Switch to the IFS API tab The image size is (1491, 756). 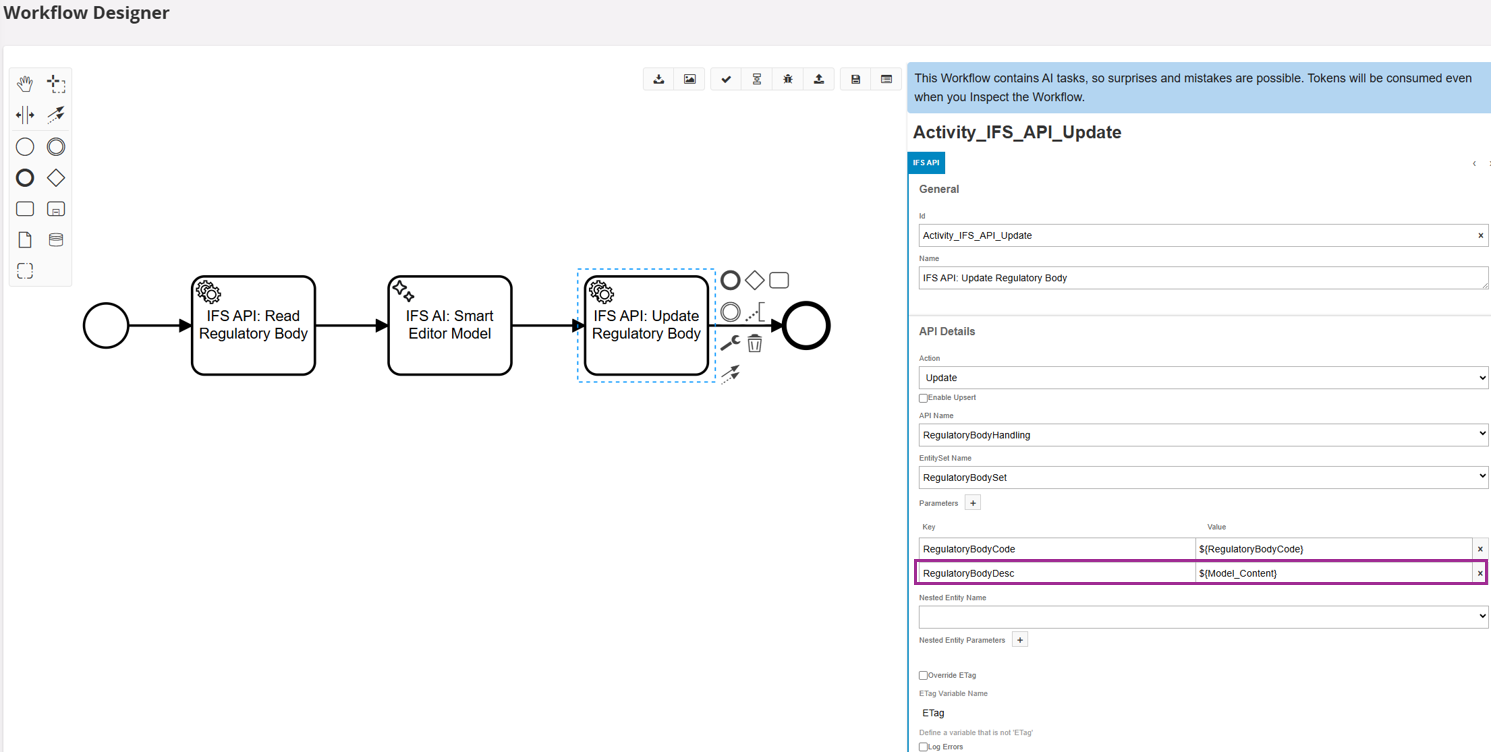coord(926,162)
